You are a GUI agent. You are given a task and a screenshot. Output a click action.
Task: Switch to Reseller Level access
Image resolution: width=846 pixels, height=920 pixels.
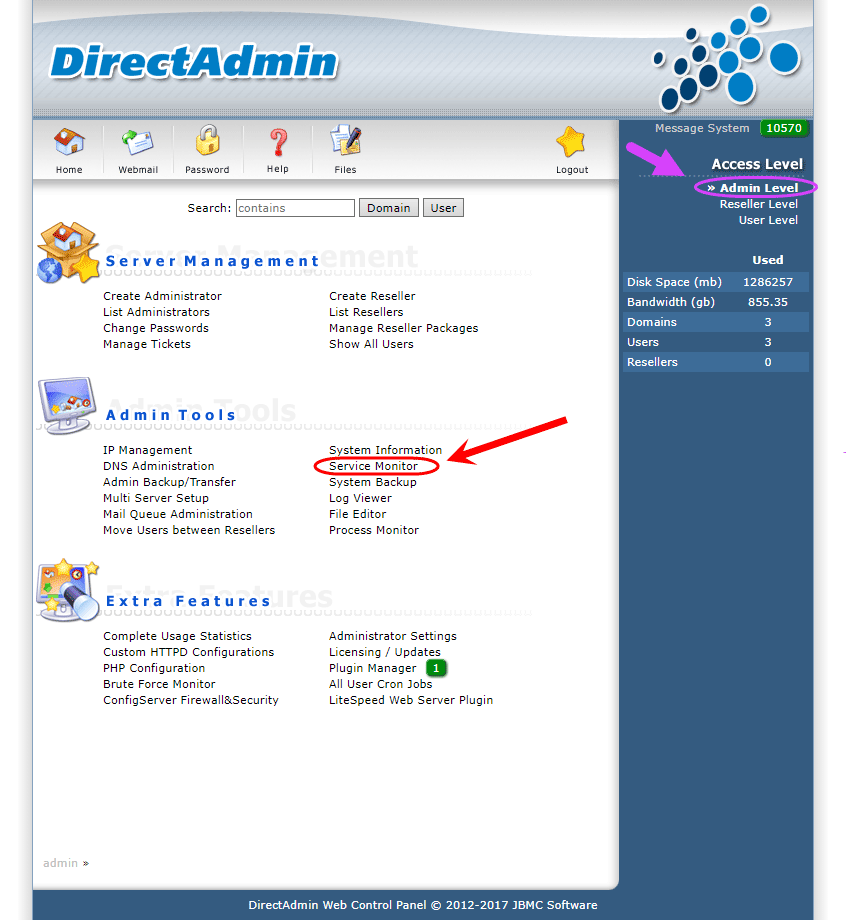pos(759,204)
